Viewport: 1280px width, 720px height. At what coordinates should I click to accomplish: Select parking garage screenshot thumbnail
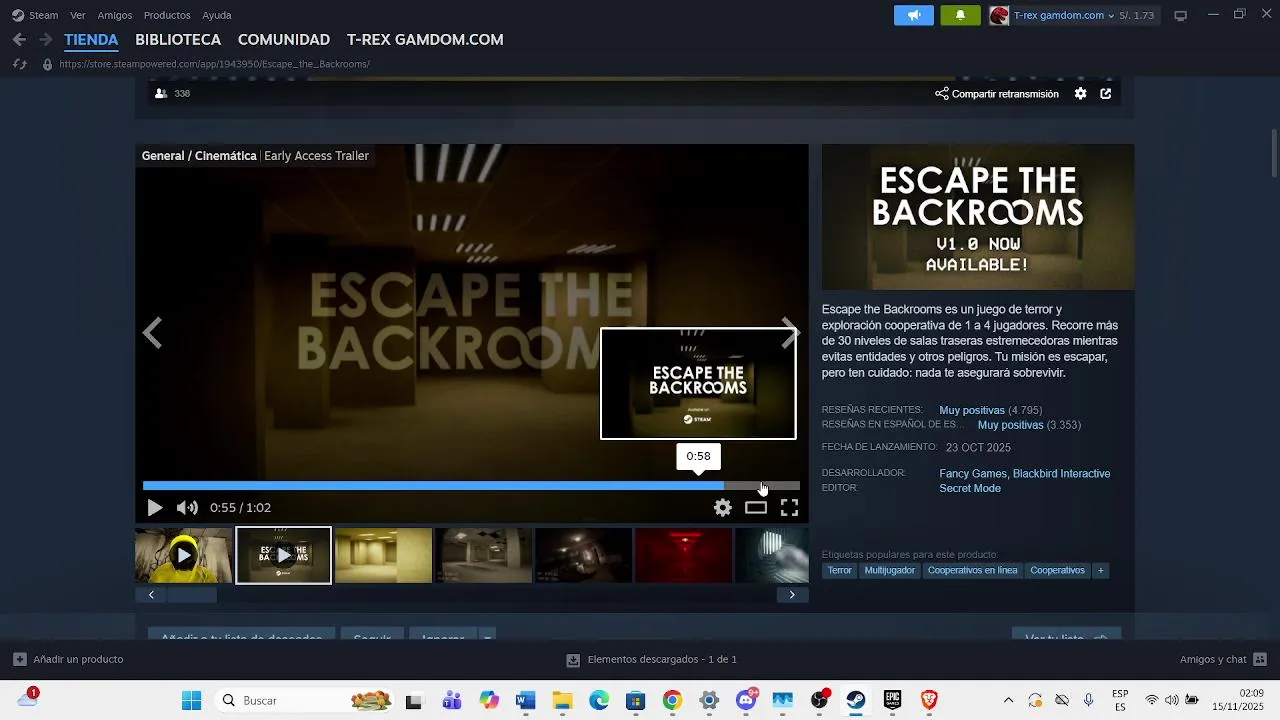point(484,555)
